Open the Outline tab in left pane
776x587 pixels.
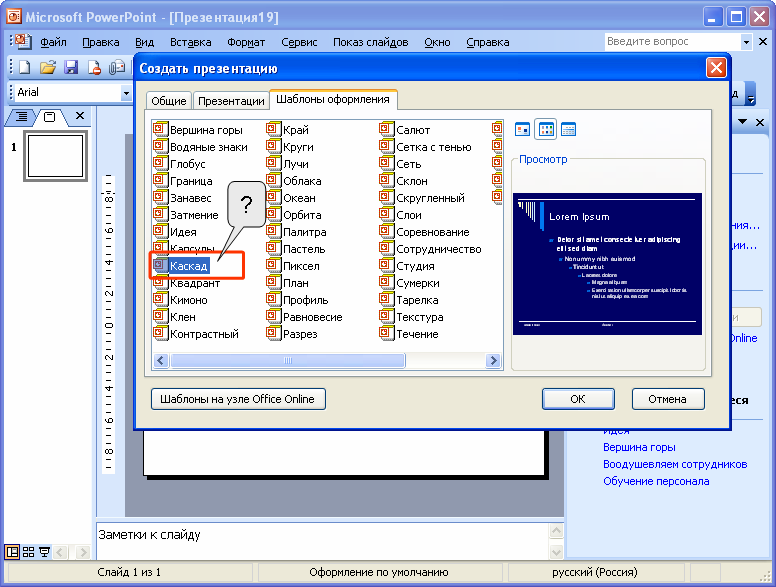pos(21,117)
